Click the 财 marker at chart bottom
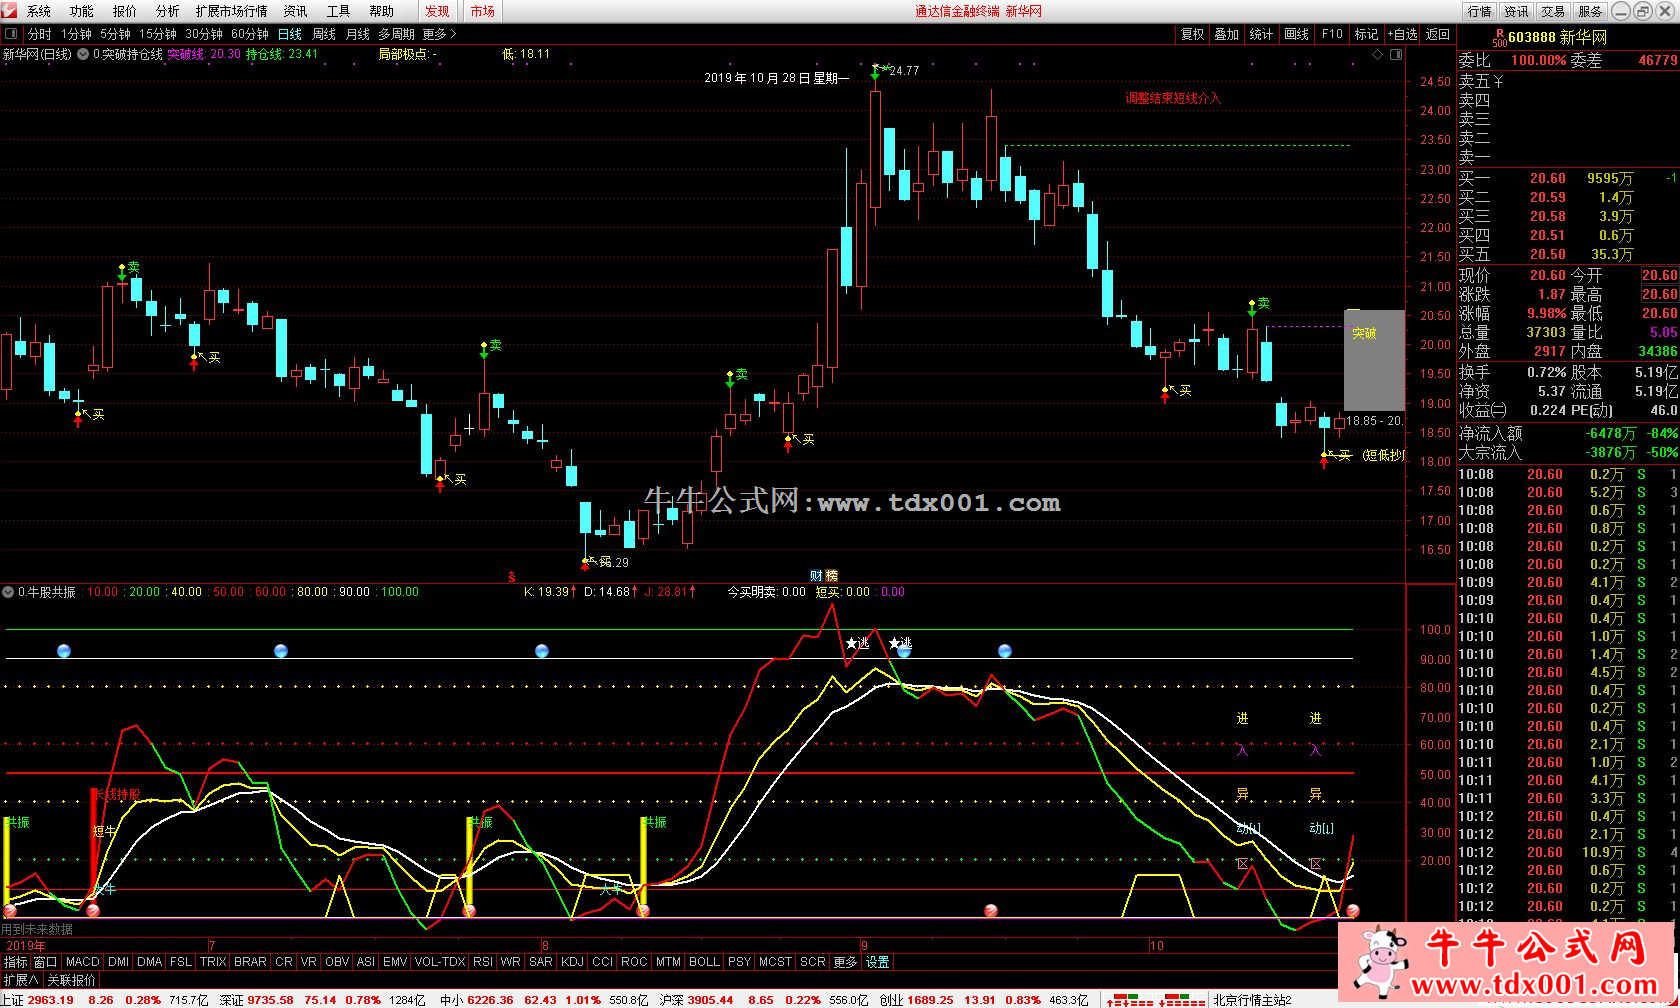This screenshot has width=1680, height=1008. click(816, 576)
